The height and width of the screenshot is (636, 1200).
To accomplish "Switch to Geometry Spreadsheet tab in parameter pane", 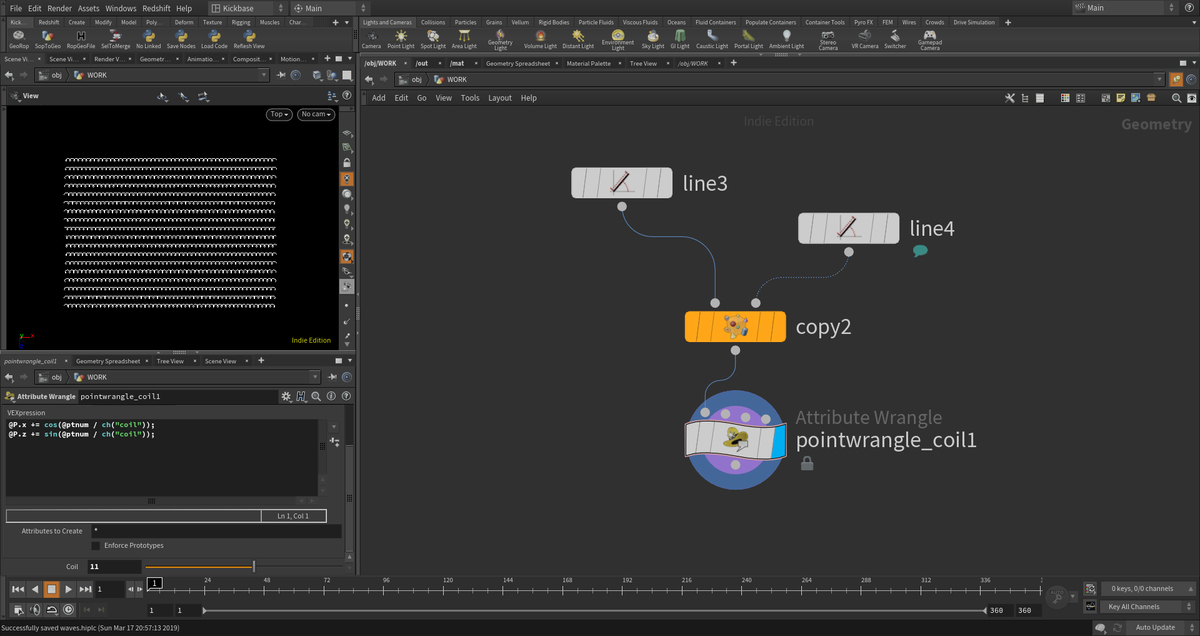I will pos(108,361).
